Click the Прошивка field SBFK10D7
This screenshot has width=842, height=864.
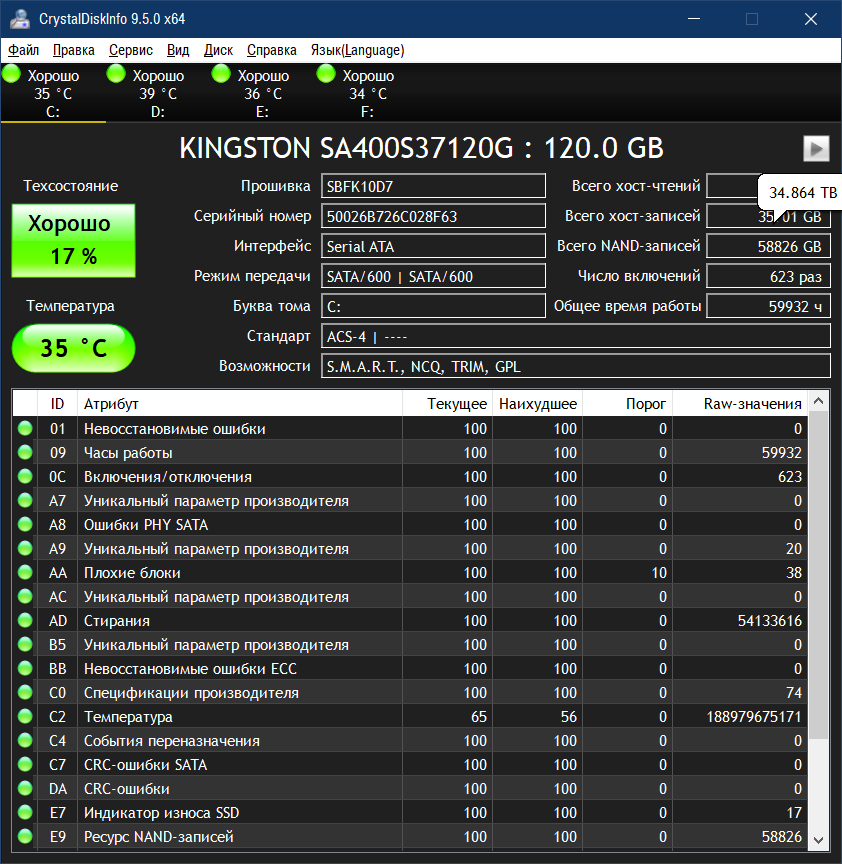pyautogui.click(x=434, y=186)
